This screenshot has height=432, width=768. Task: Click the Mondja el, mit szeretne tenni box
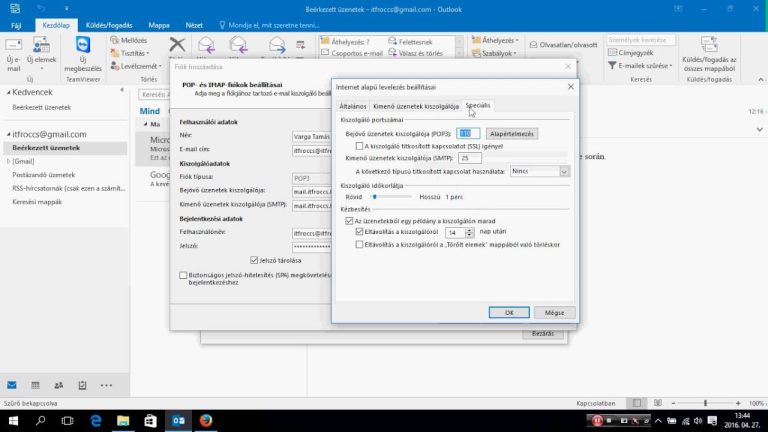click(x=269, y=25)
